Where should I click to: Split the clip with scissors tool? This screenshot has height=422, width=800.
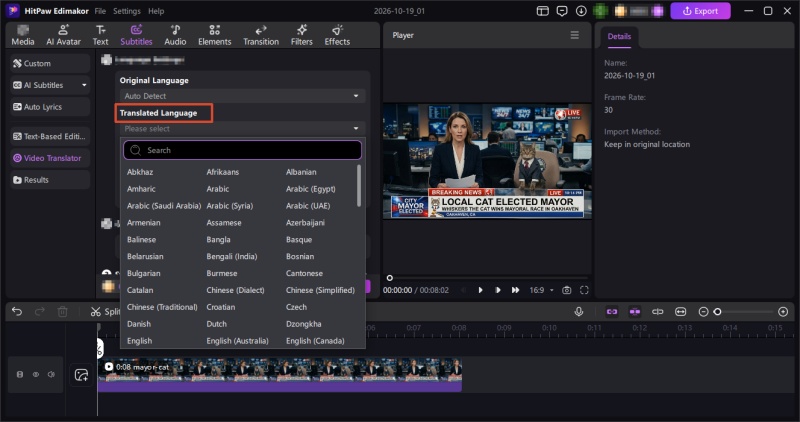pos(105,311)
